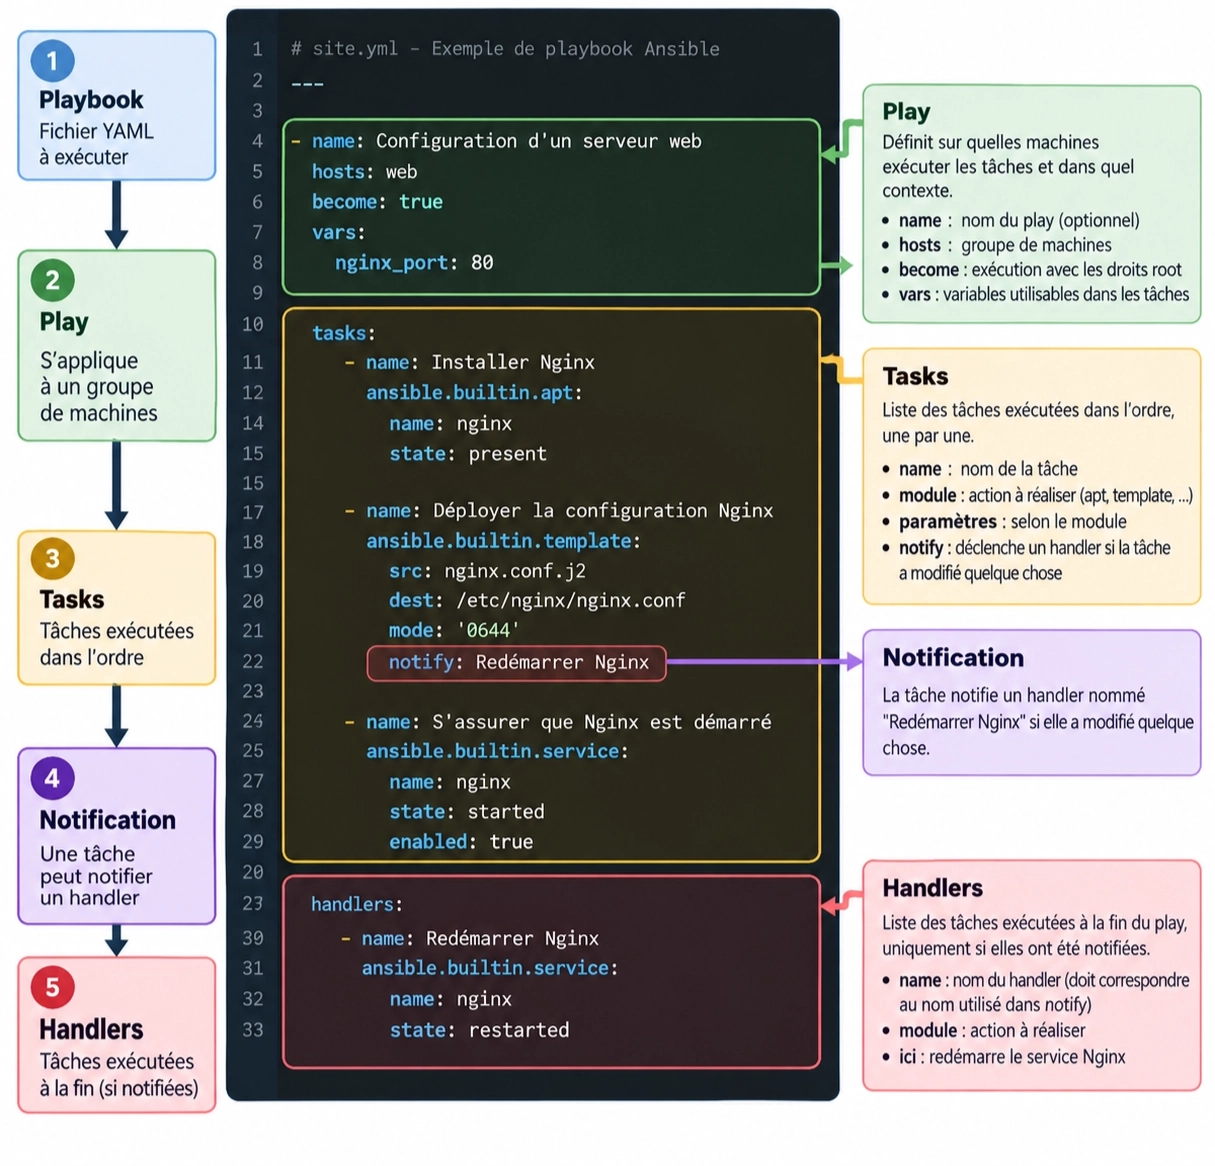The height and width of the screenshot is (1166, 1215).
Task: Click the "ansible.builtin.template:" module line
Action: [503, 541]
